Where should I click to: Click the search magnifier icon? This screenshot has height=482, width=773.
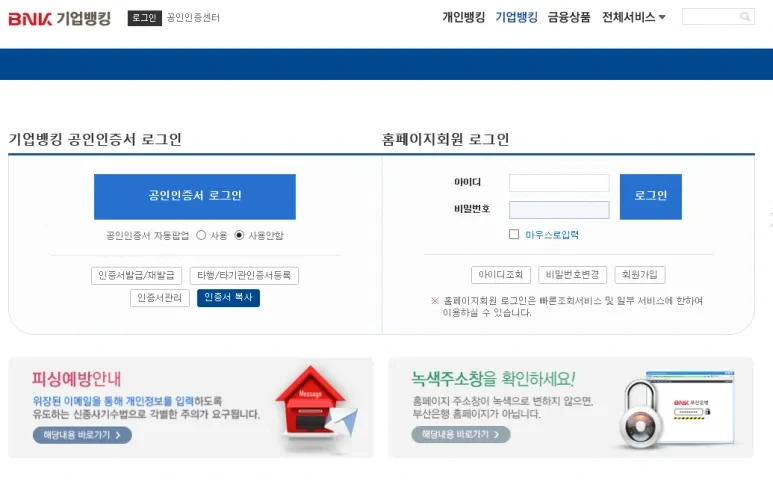tap(745, 17)
